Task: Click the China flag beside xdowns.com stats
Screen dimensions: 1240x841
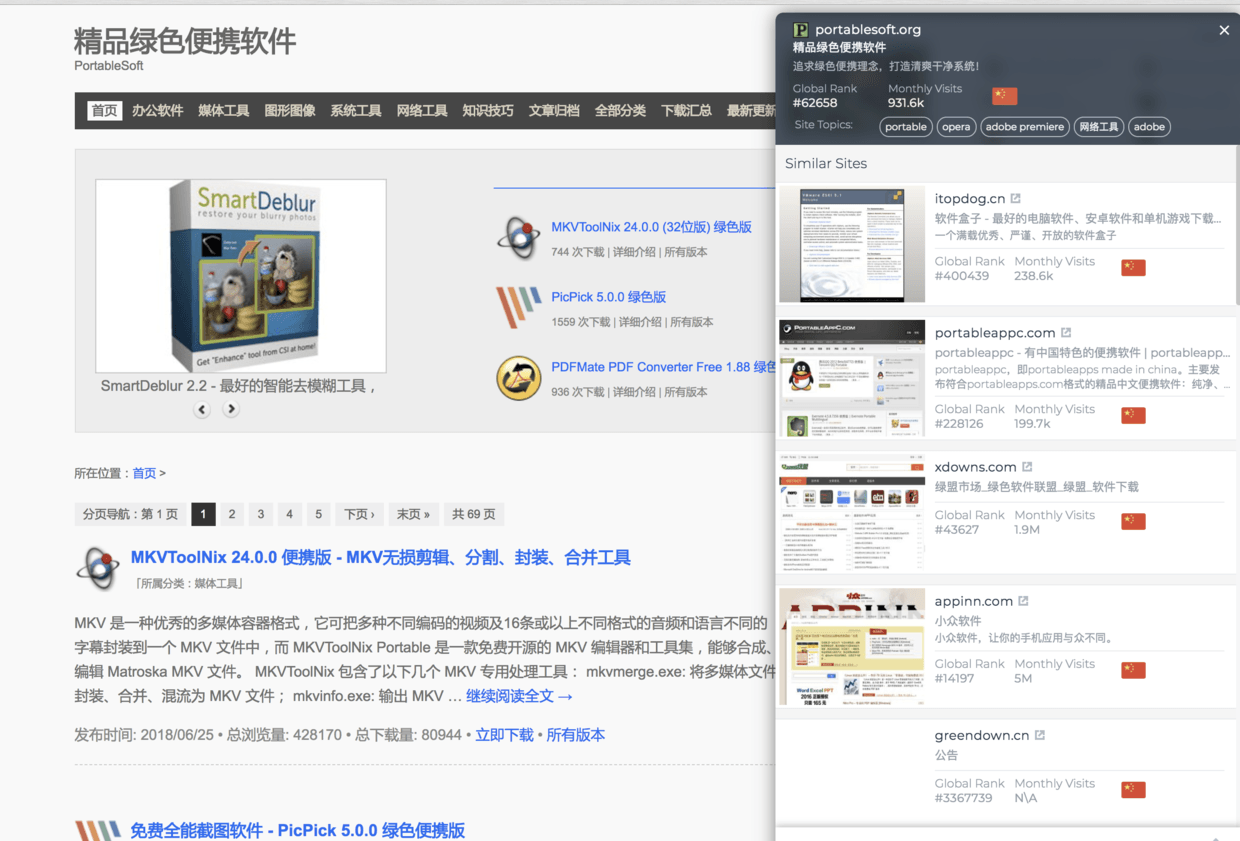Action: coord(1133,521)
